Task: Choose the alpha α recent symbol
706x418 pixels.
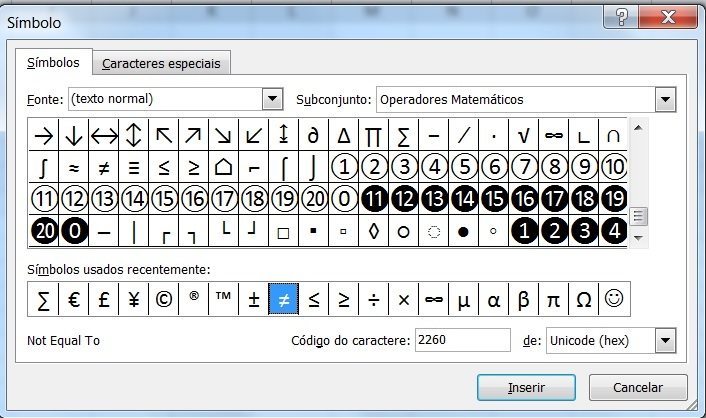Action: [494, 299]
